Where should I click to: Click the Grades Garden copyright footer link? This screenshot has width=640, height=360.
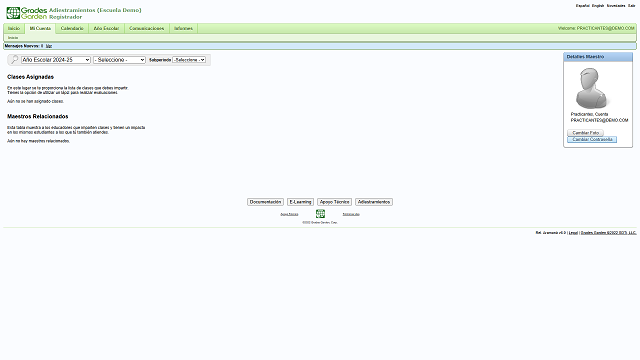pos(609,233)
